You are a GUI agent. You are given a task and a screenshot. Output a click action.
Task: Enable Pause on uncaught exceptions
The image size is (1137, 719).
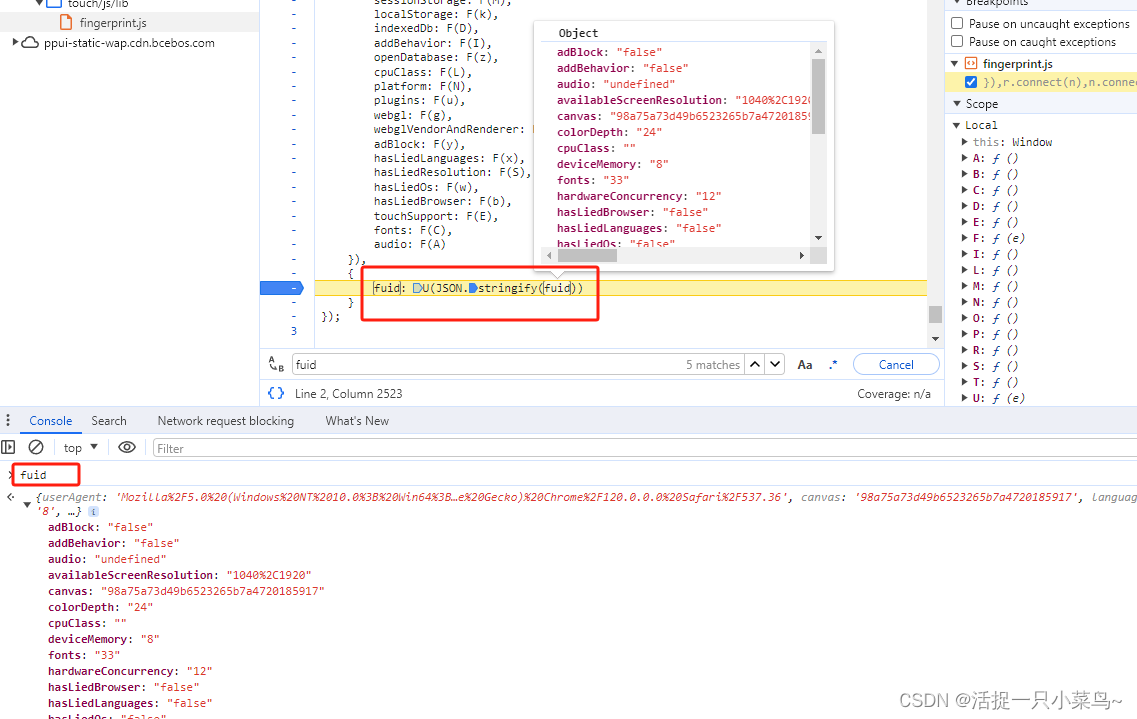[x=957, y=23]
